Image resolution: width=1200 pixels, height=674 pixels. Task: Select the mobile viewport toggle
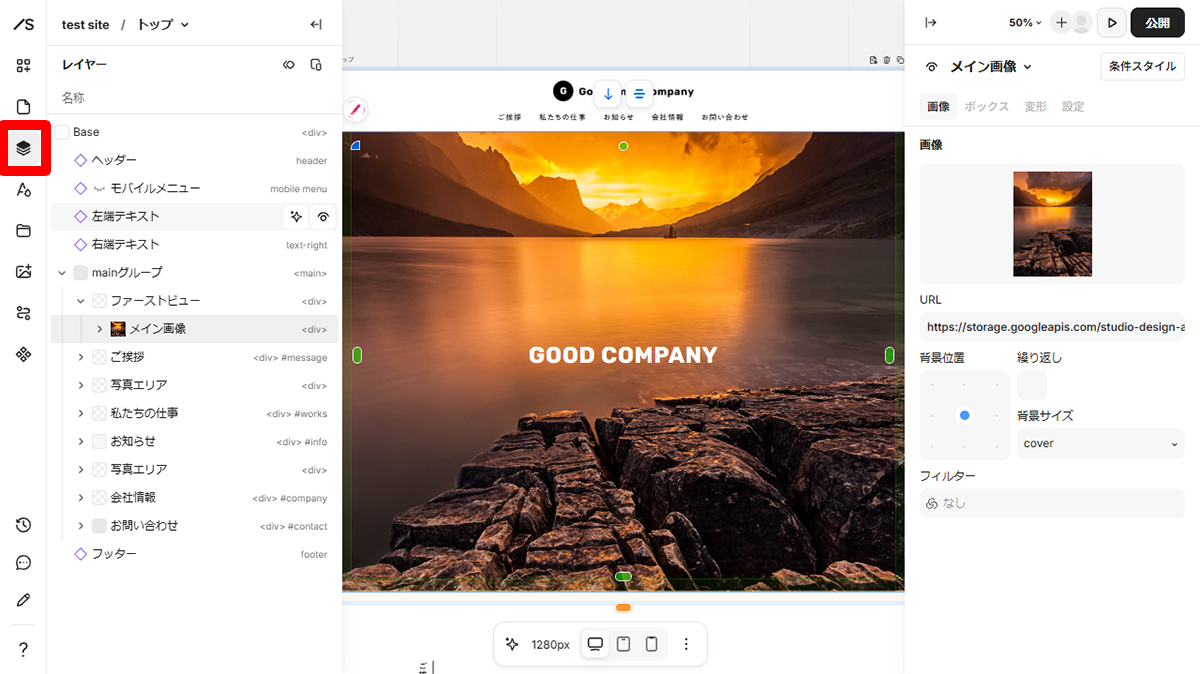pos(652,644)
